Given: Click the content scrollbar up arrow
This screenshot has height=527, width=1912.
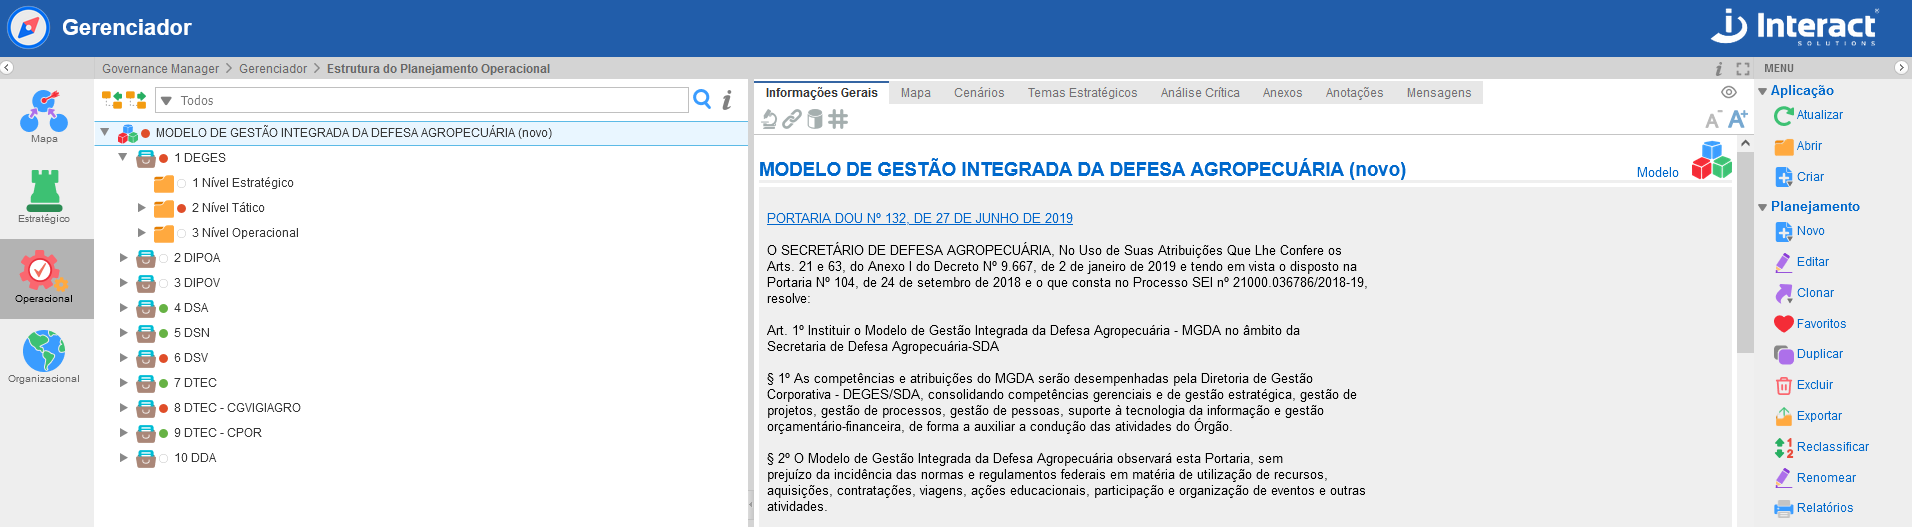Looking at the screenshot, I should [1745, 144].
